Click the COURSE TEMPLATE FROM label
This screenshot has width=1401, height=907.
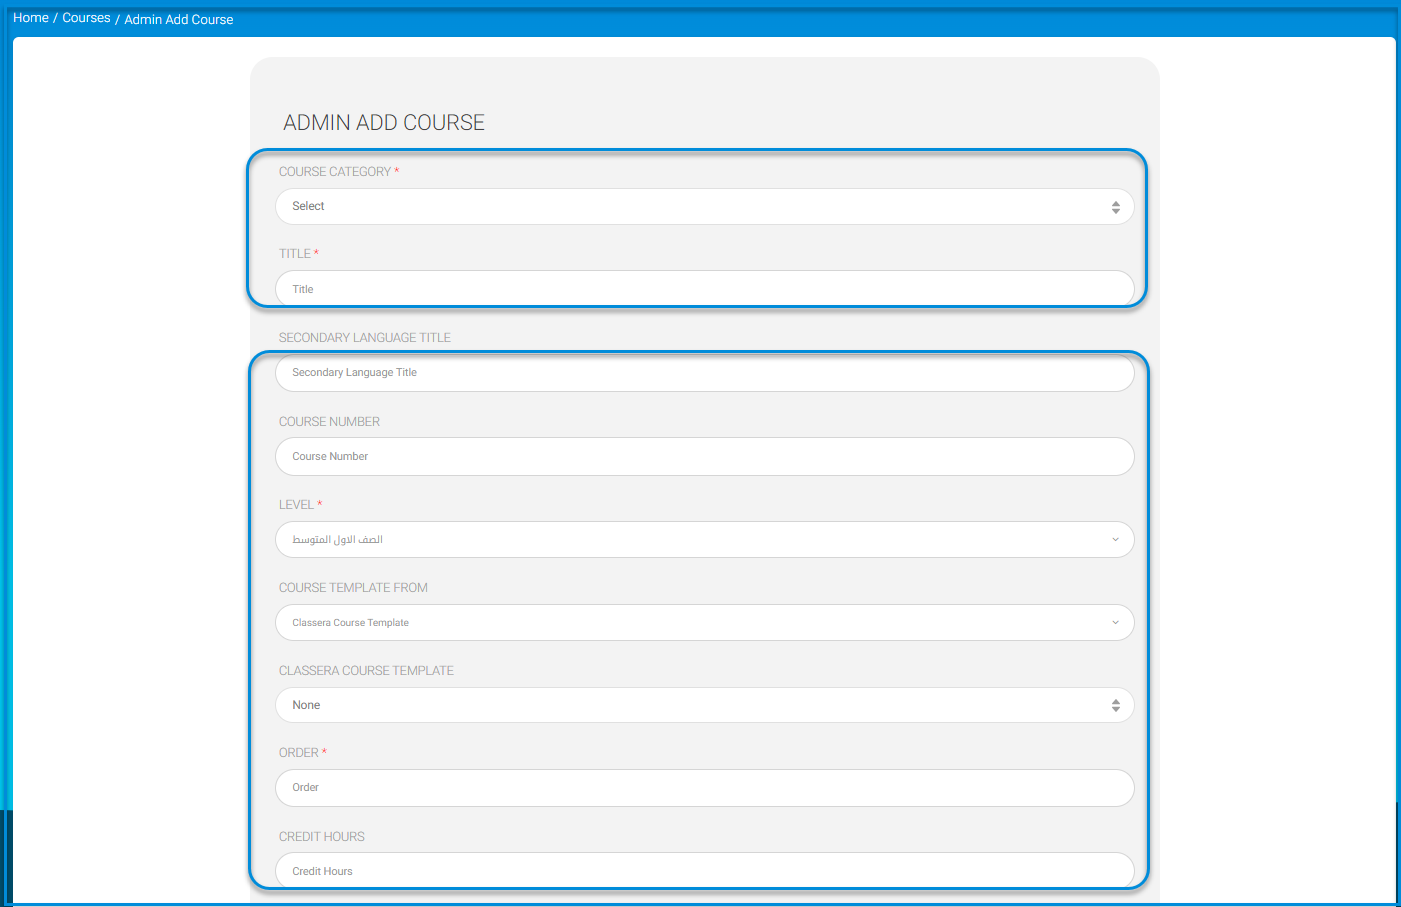click(353, 588)
